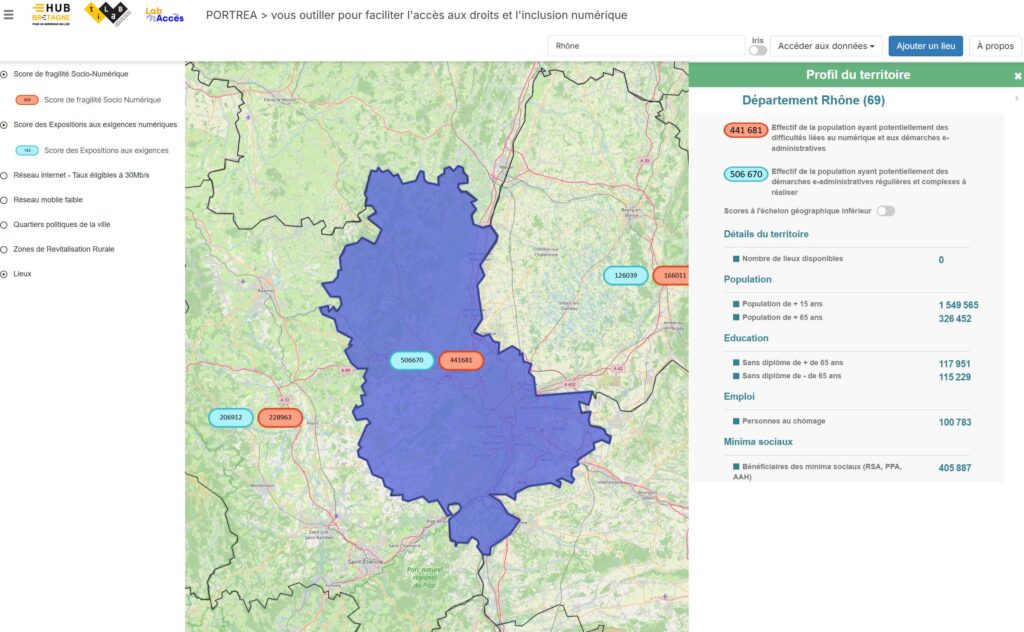Click Bénéficiaires des minima sociaux row

852,471
